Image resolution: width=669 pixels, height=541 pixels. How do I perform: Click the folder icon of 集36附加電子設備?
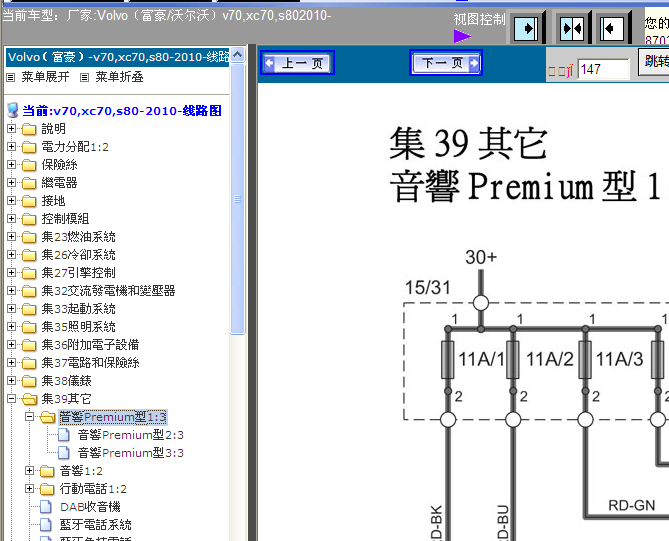tap(29, 345)
